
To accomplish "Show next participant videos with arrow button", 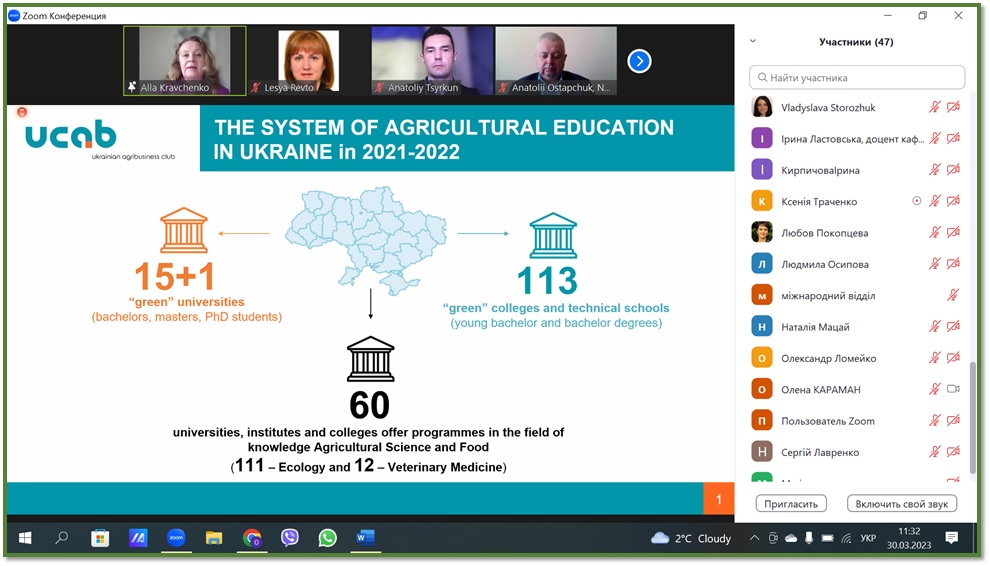I will tap(639, 62).
